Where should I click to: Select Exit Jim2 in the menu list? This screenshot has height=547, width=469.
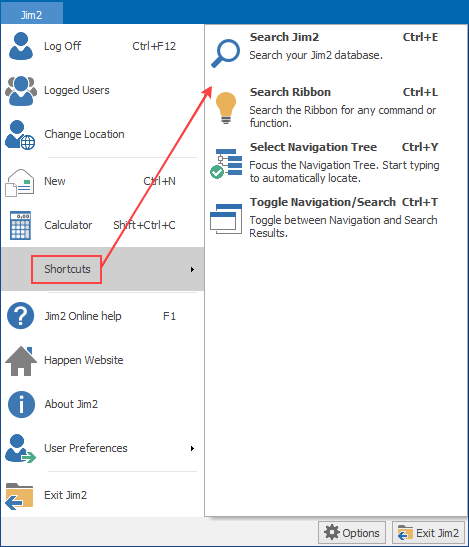pyautogui.click(x=103, y=495)
